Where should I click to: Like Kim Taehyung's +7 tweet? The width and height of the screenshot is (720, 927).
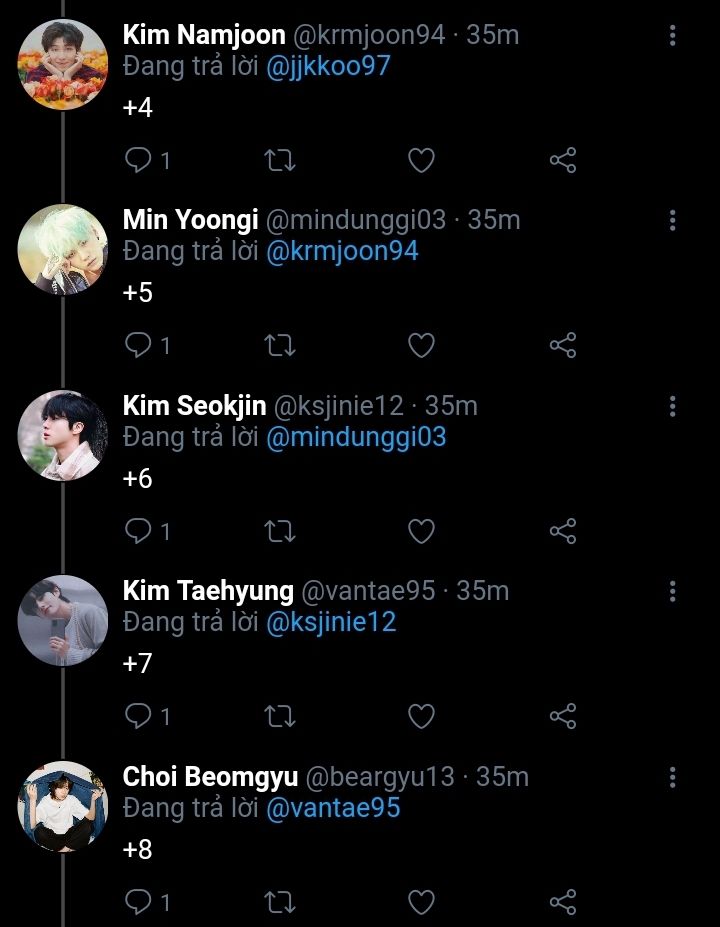click(x=421, y=716)
